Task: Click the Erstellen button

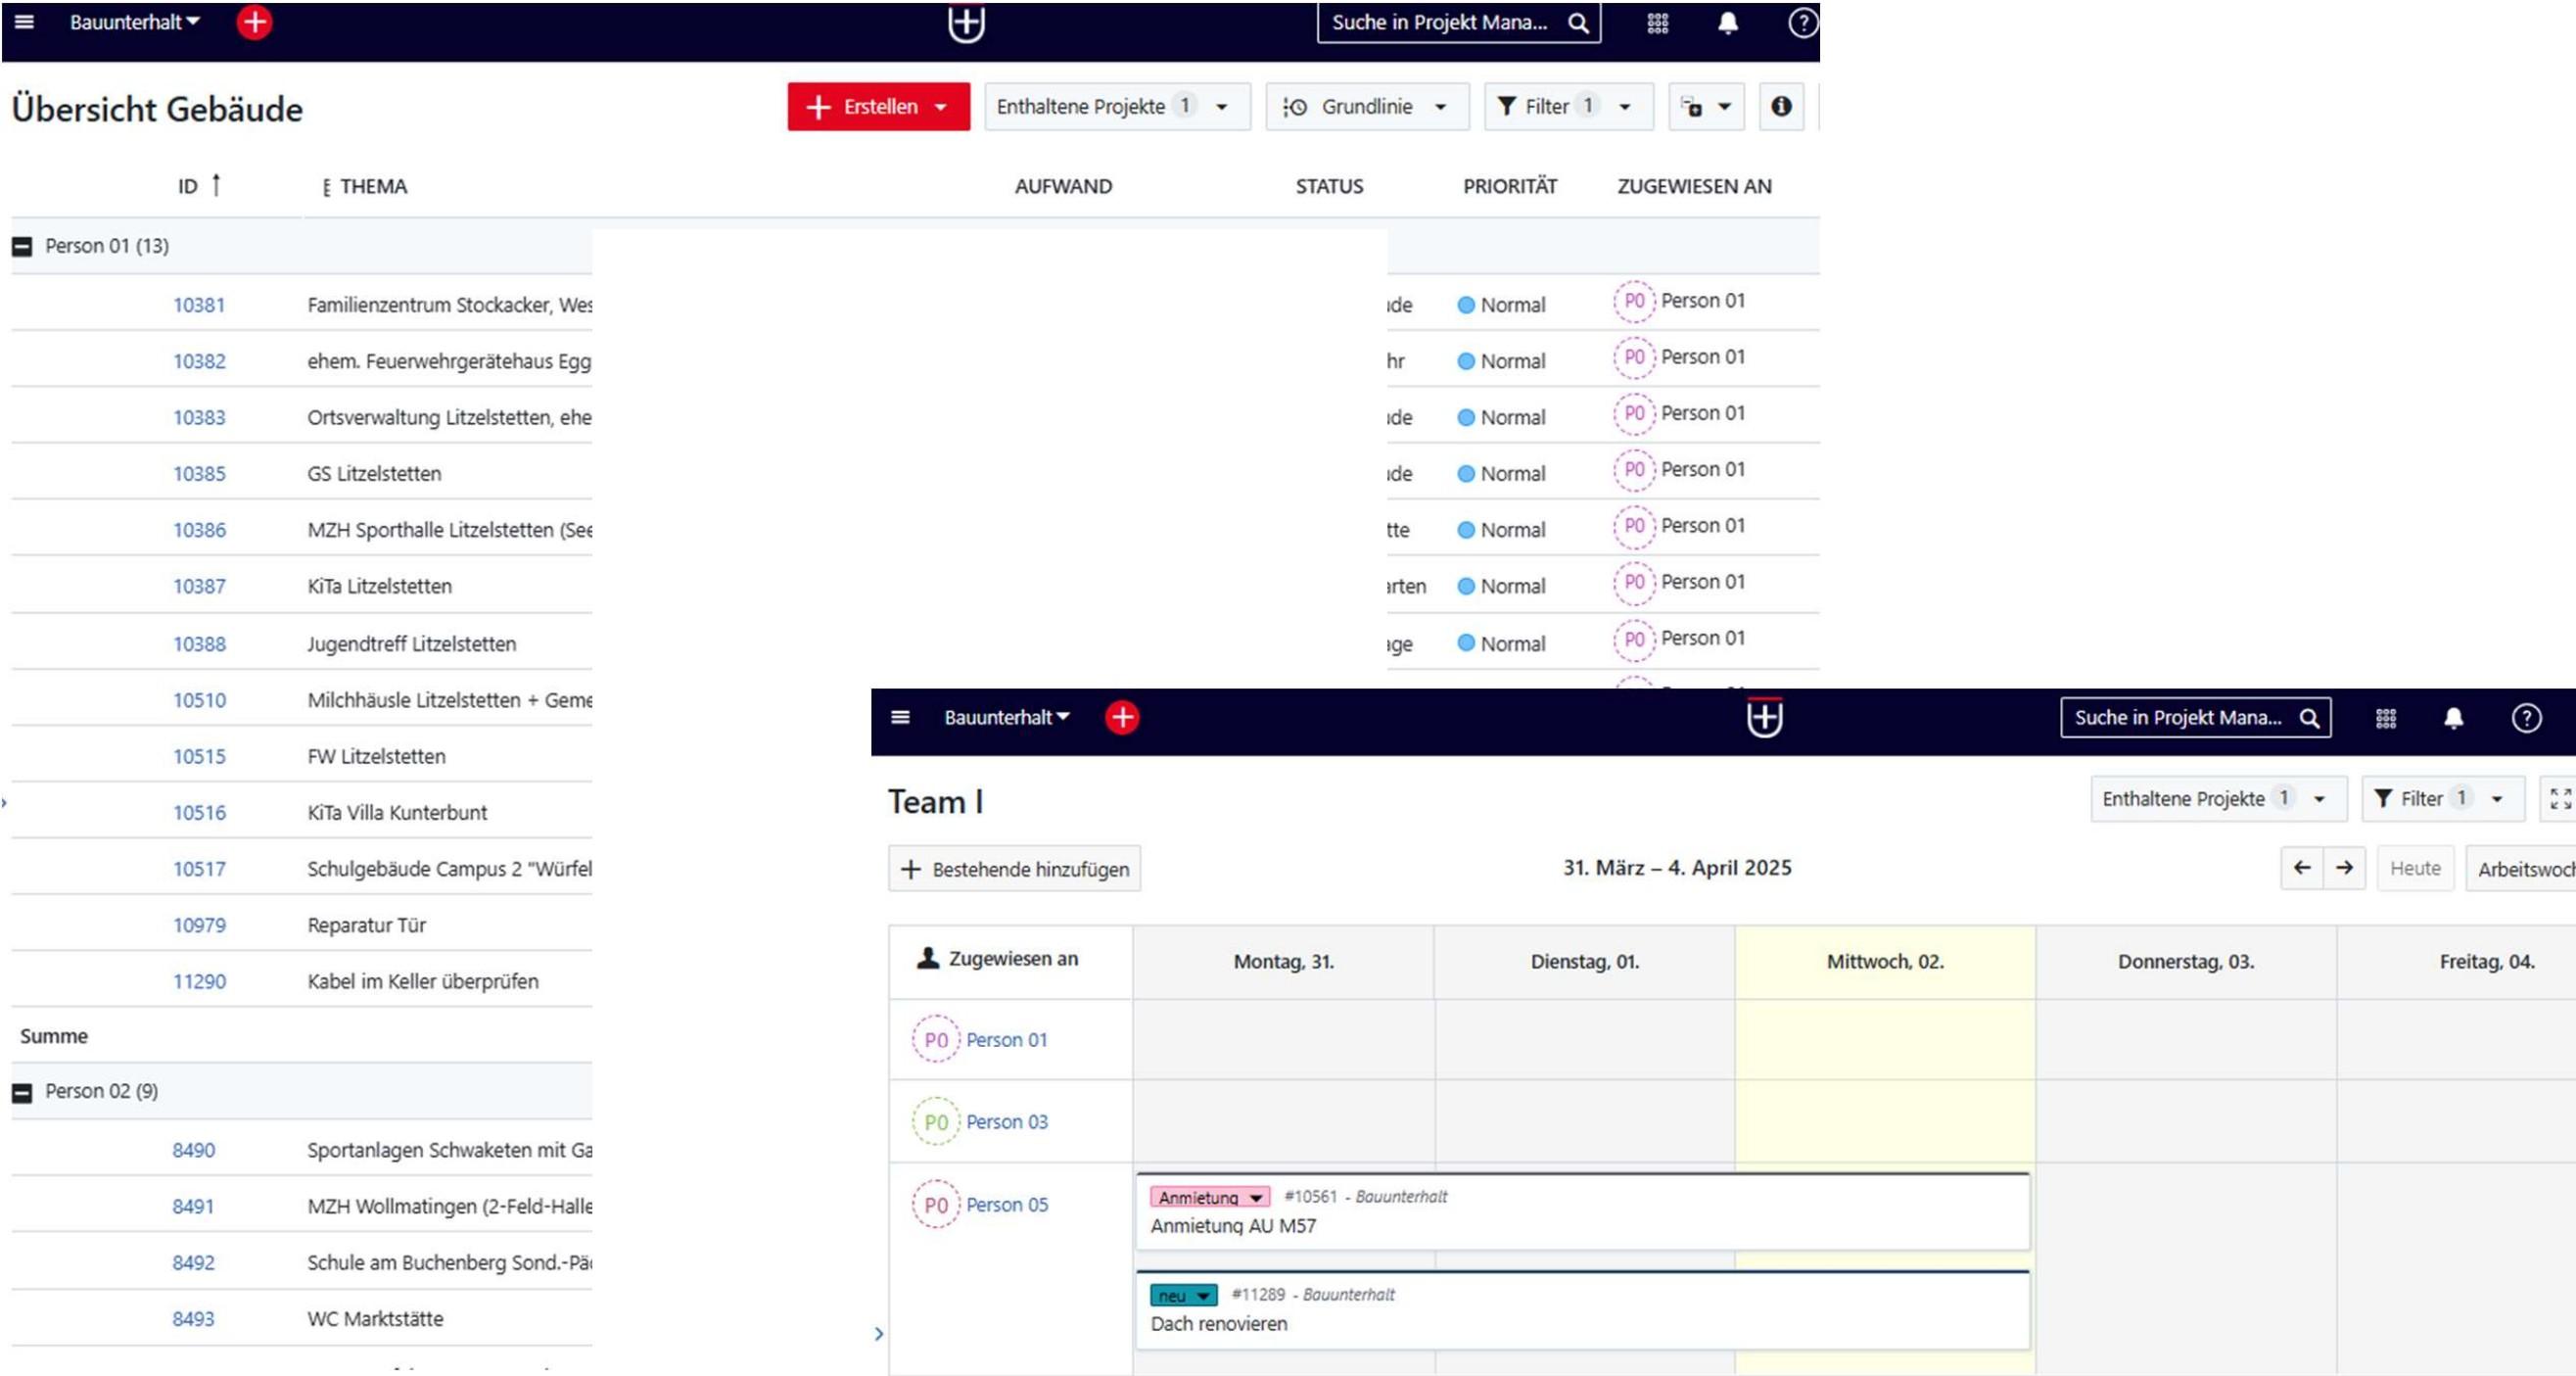Action: [877, 106]
